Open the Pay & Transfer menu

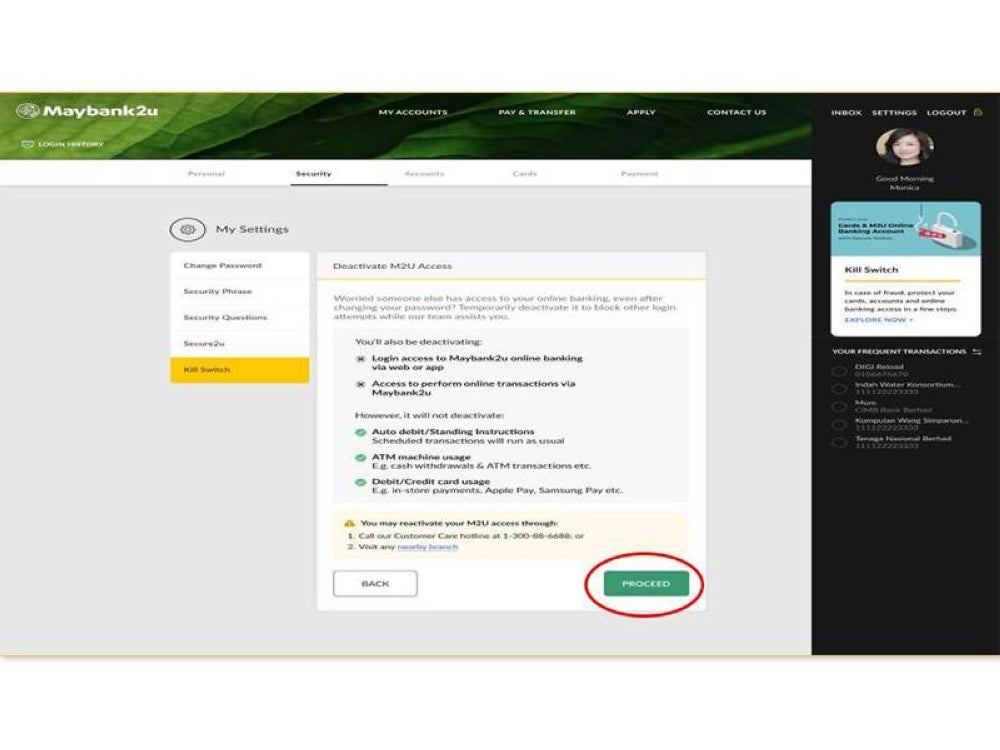[537, 112]
